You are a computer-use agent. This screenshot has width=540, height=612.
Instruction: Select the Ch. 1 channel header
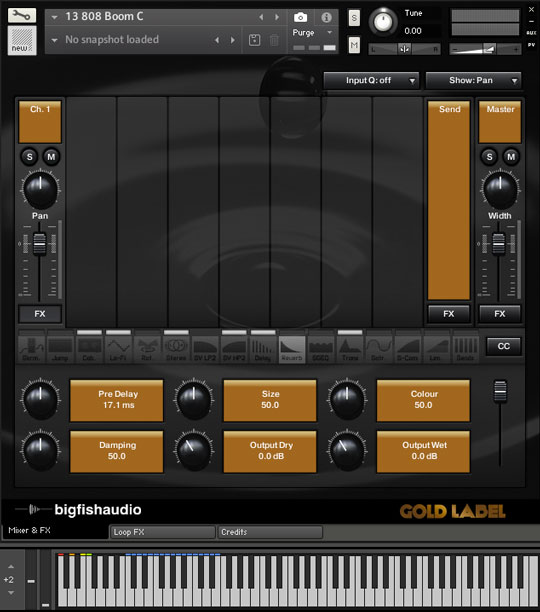pyautogui.click(x=40, y=122)
